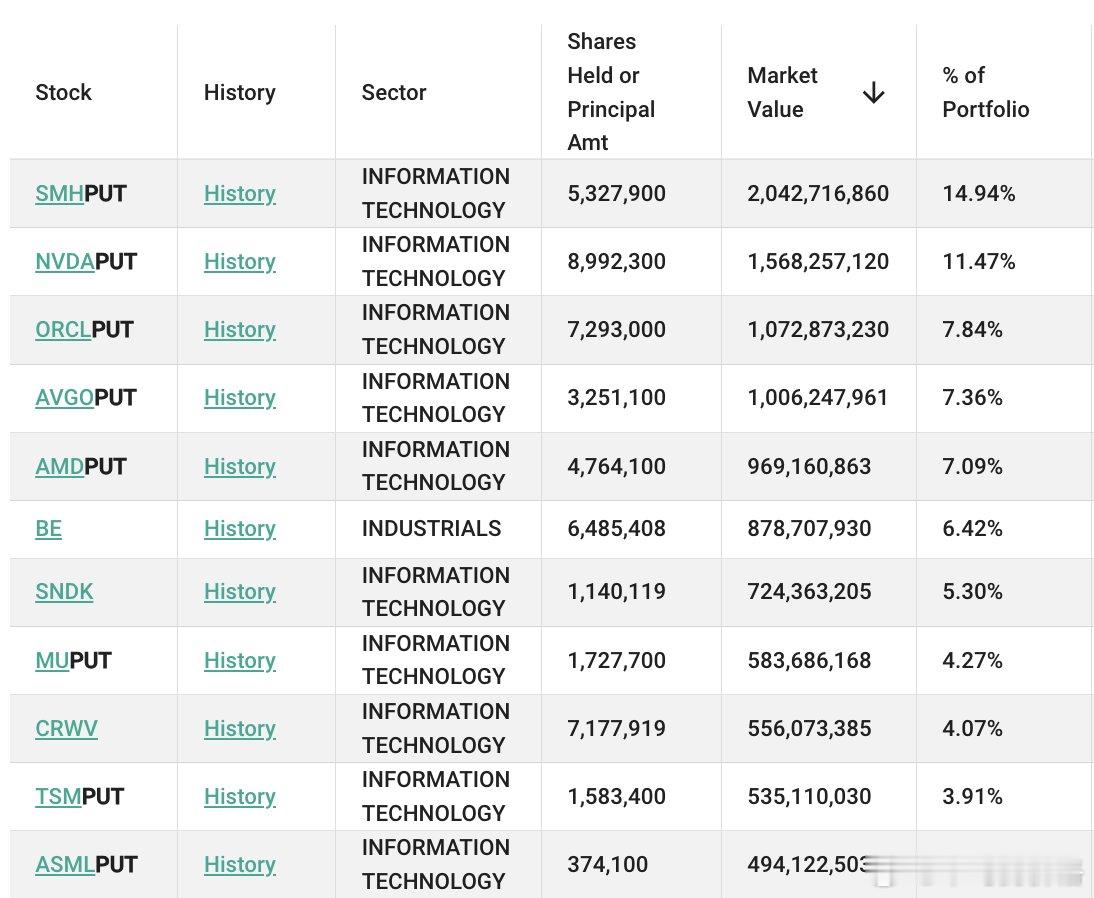Select shares value 374,100
This screenshot has width=1094, height=898.
coord(608,865)
